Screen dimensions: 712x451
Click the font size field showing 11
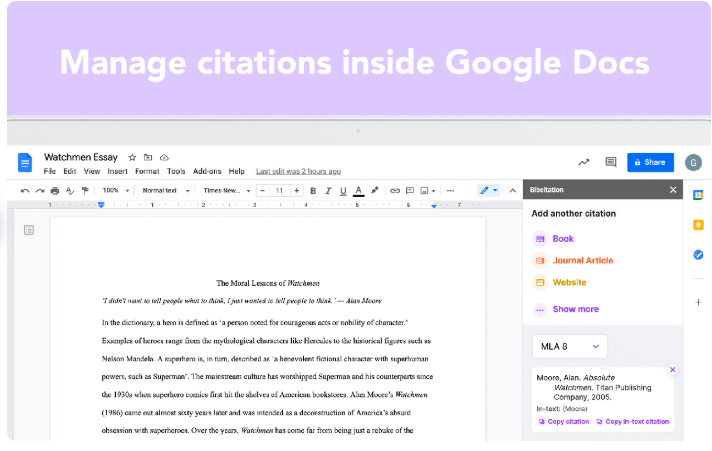point(279,191)
